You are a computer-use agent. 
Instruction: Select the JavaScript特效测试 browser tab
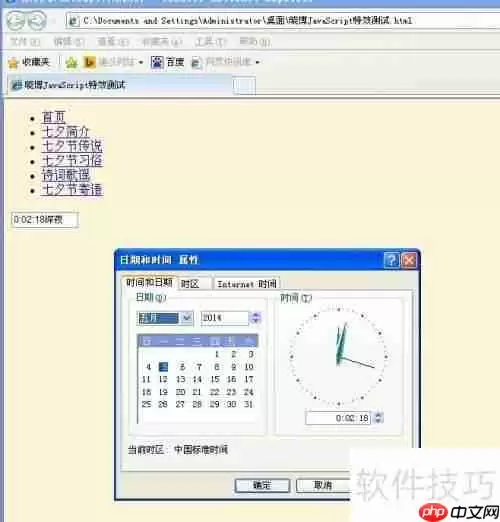(120, 85)
